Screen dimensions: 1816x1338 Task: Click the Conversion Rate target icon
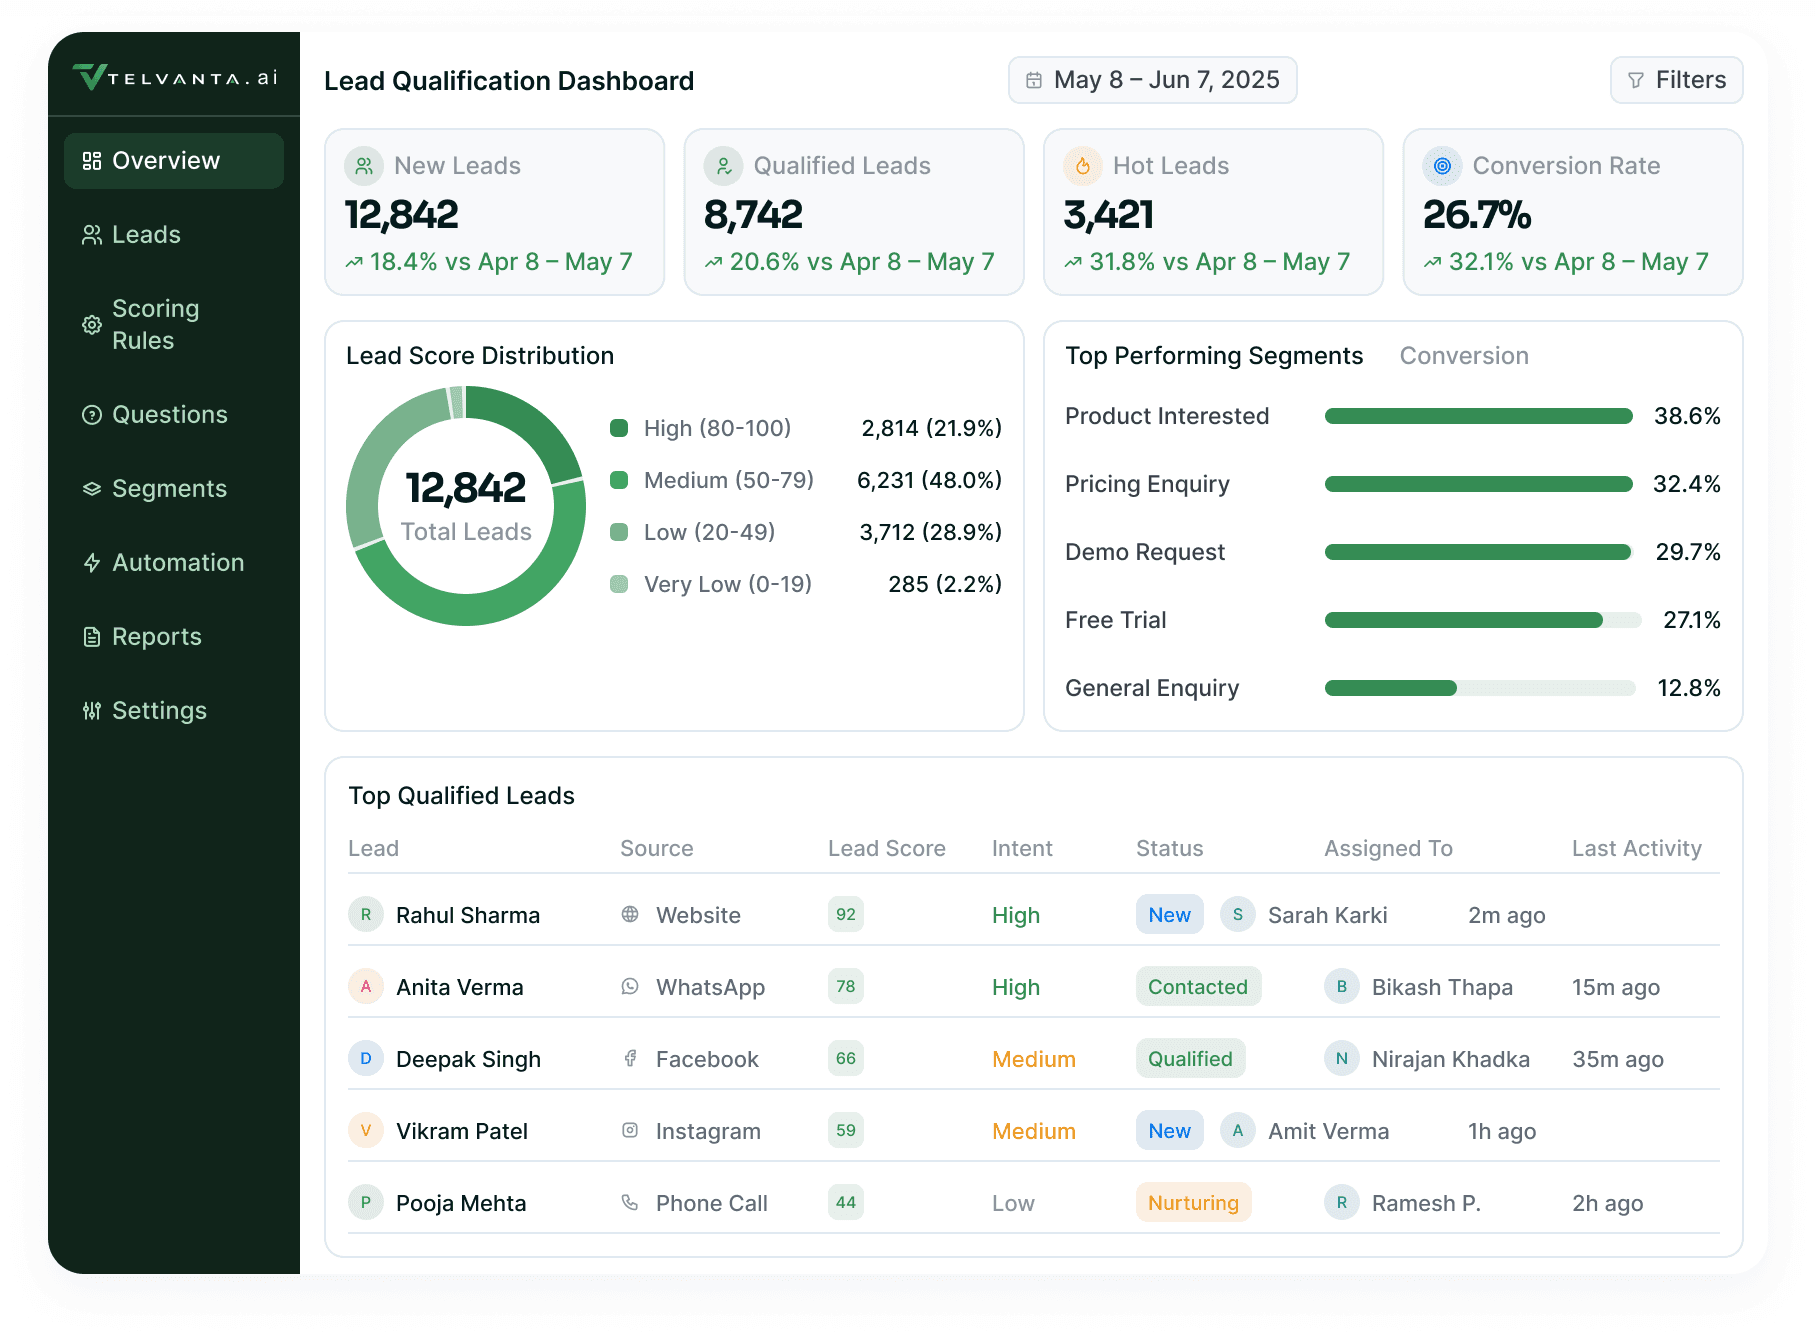coord(1443,166)
